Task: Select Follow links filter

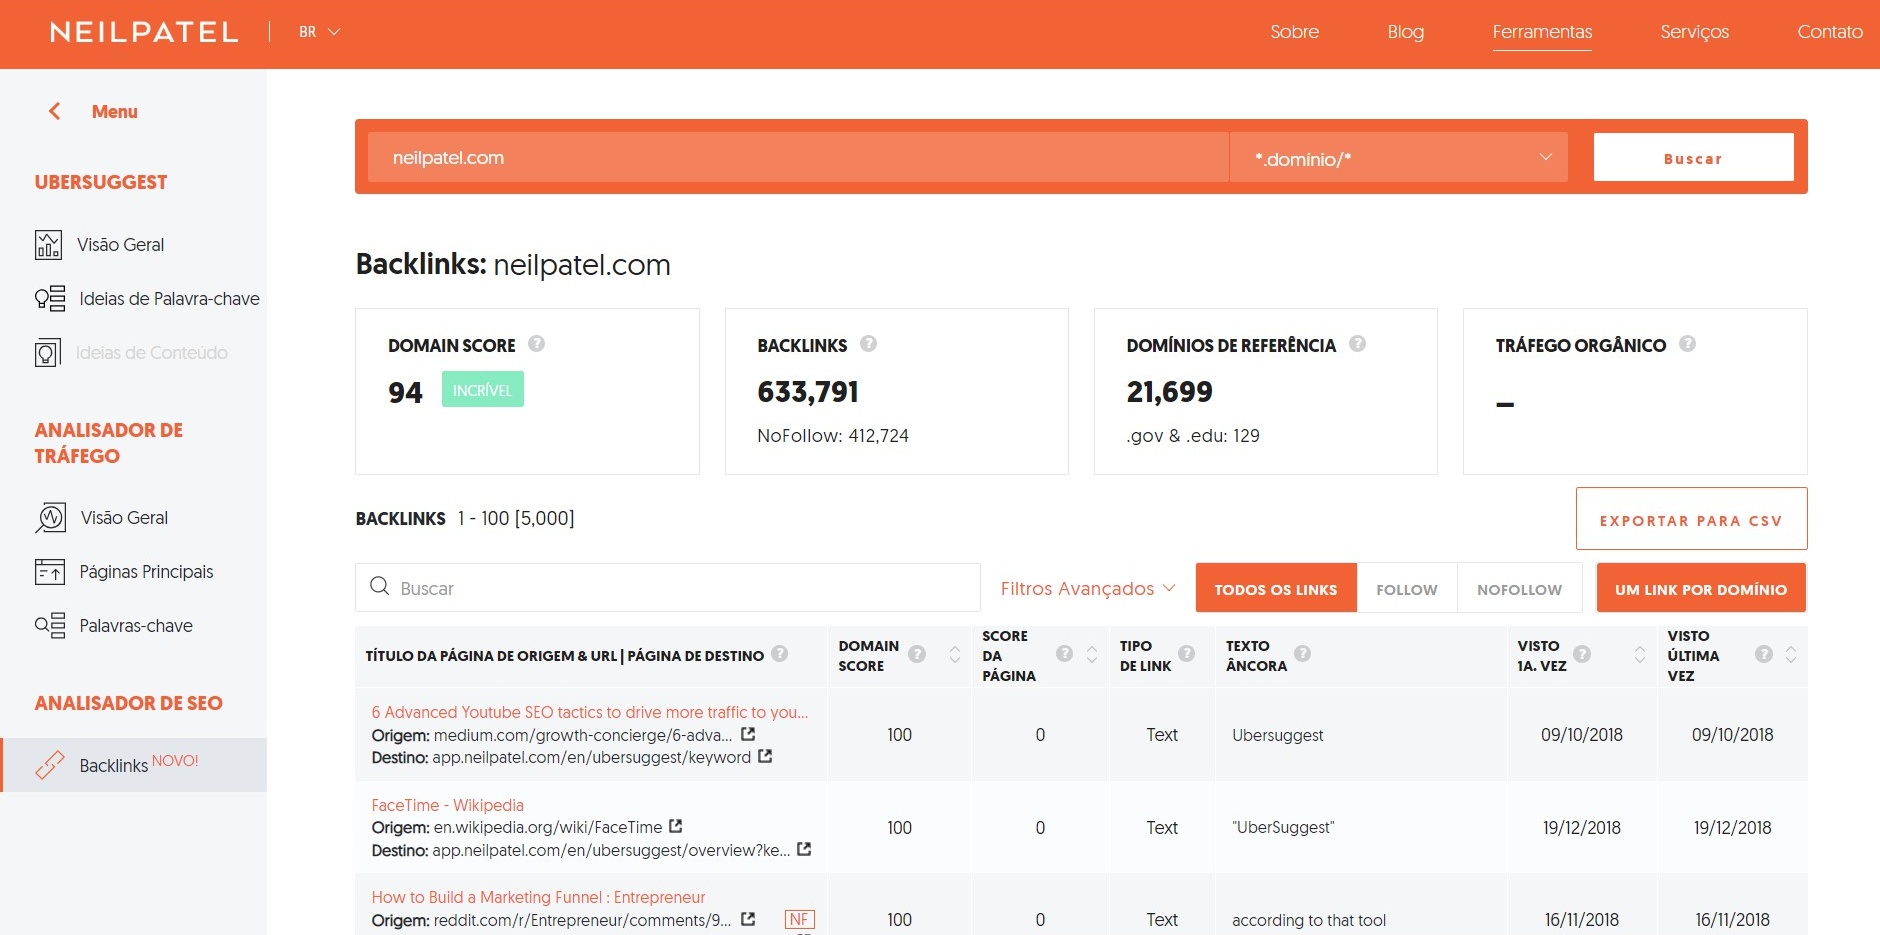Action: [x=1407, y=588]
